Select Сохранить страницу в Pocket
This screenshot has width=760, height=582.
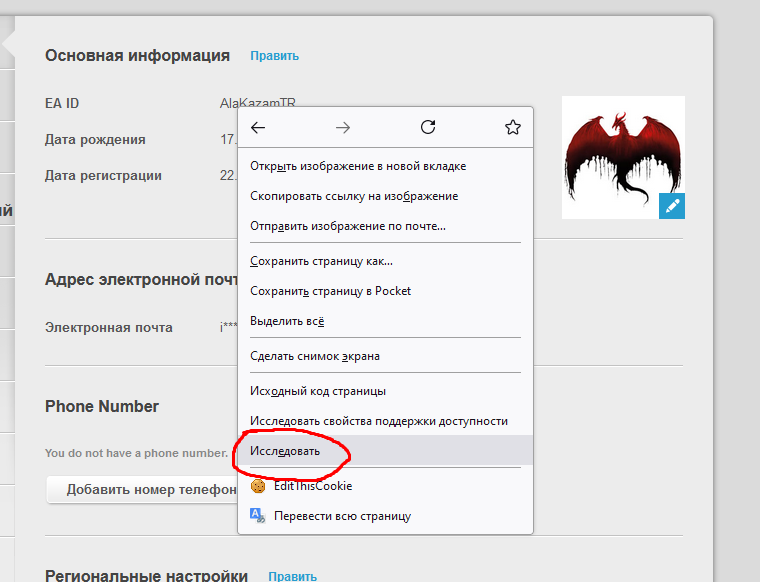(x=385, y=291)
